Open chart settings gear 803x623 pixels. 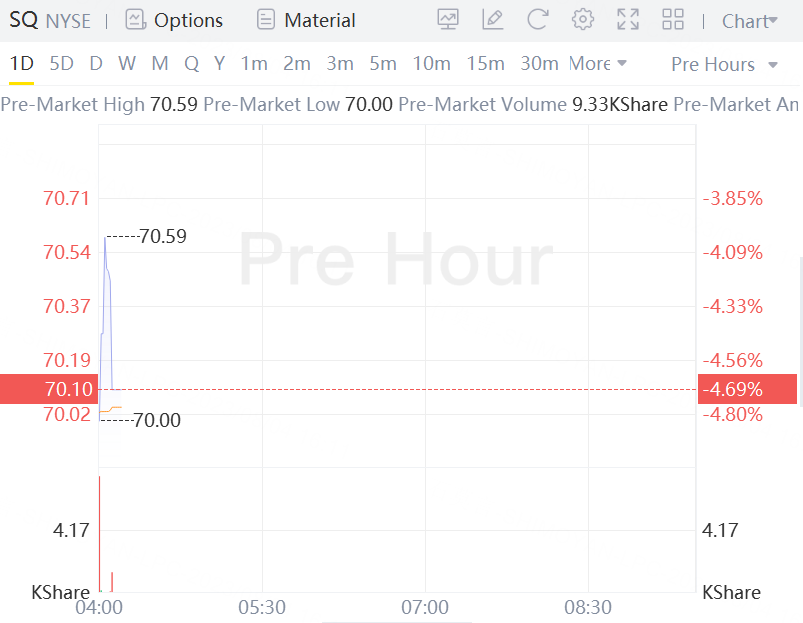(x=583, y=20)
